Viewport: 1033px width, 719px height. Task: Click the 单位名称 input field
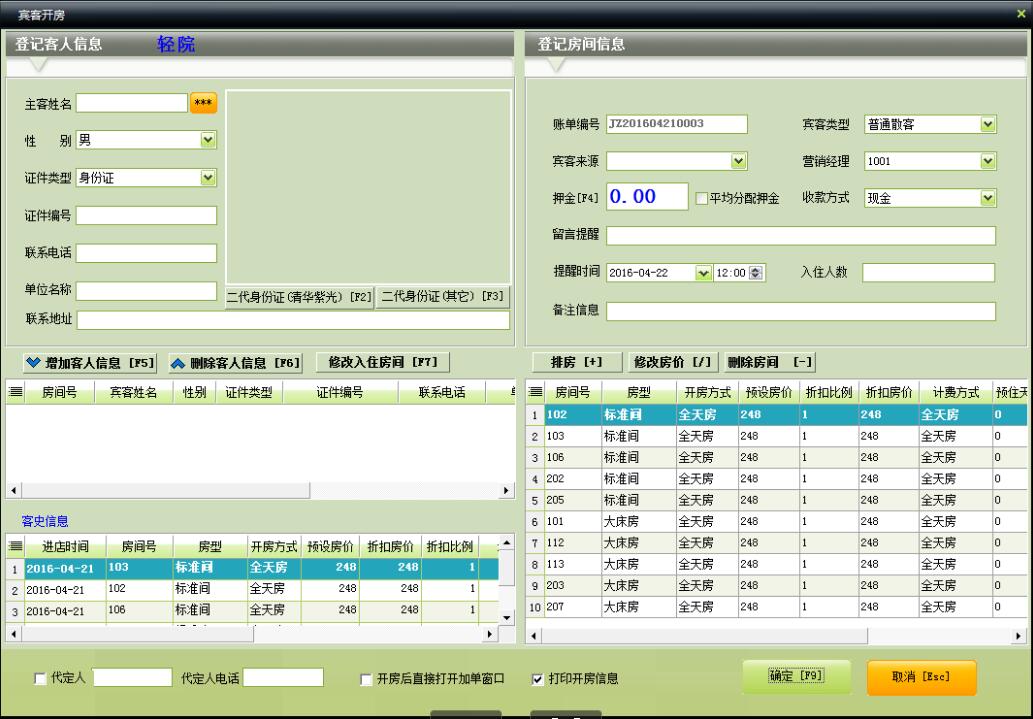tap(146, 291)
